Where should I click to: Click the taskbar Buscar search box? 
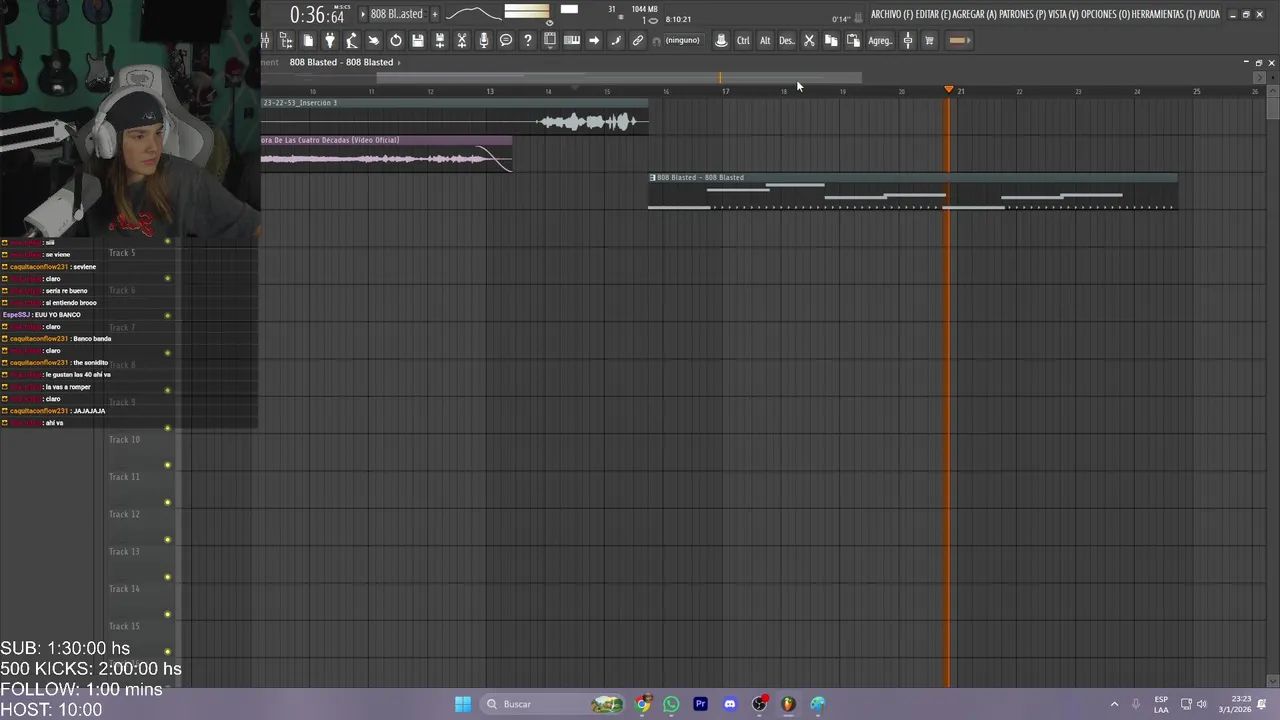[x=552, y=704]
